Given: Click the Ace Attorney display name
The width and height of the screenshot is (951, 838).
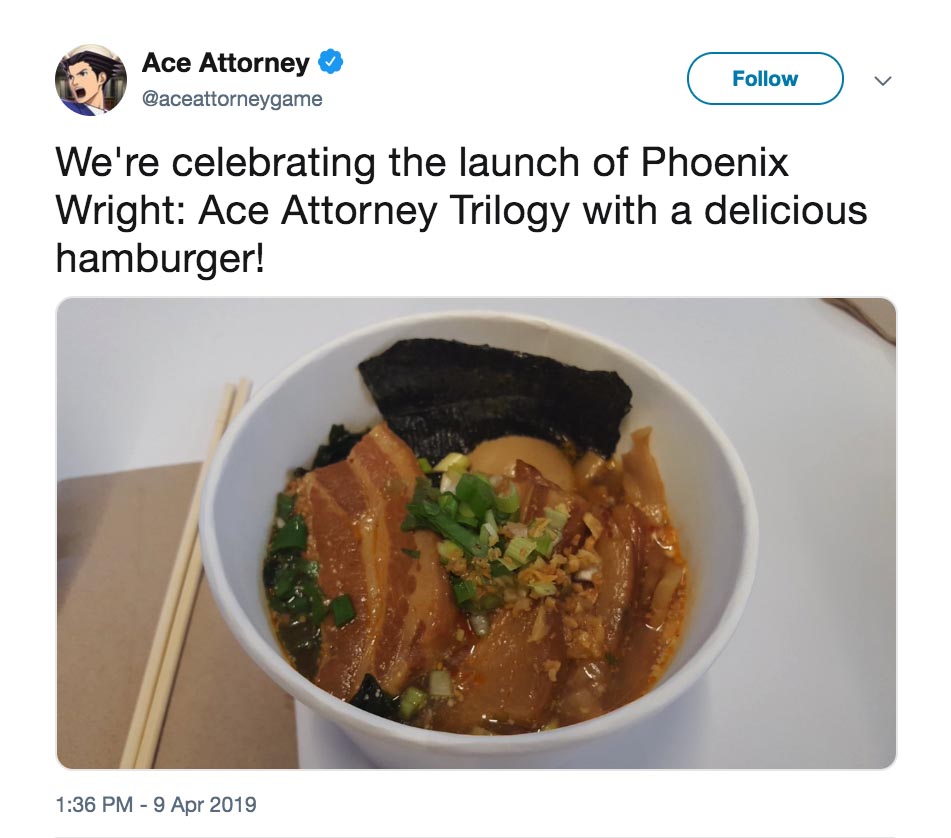Looking at the screenshot, I should pos(226,62).
